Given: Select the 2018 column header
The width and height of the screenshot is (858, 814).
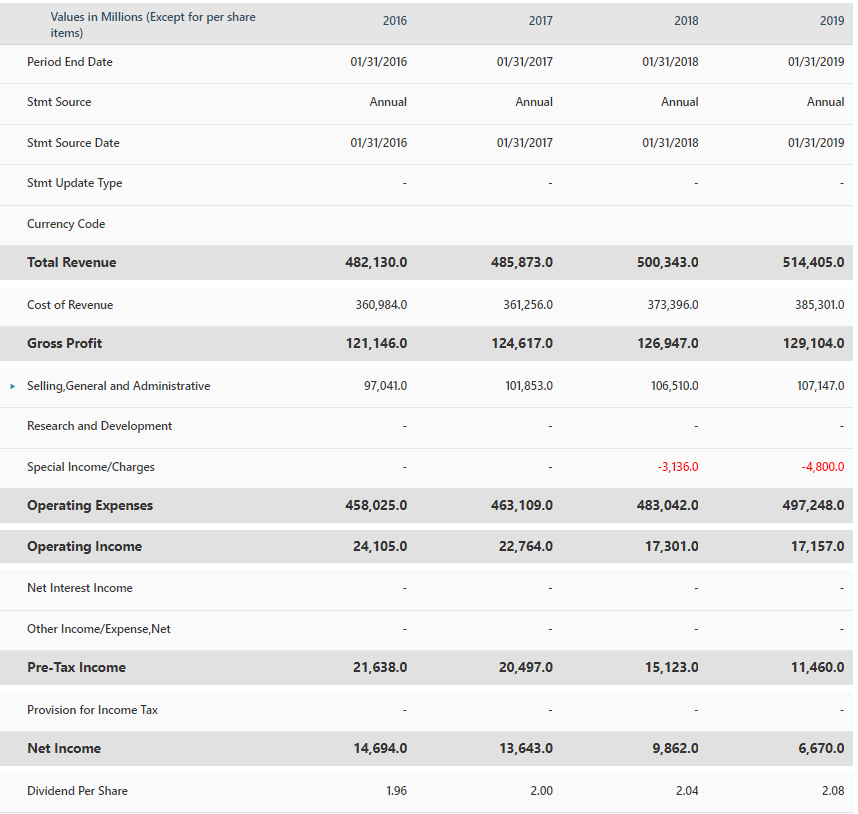Looking at the screenshot, I should point(686,20).
